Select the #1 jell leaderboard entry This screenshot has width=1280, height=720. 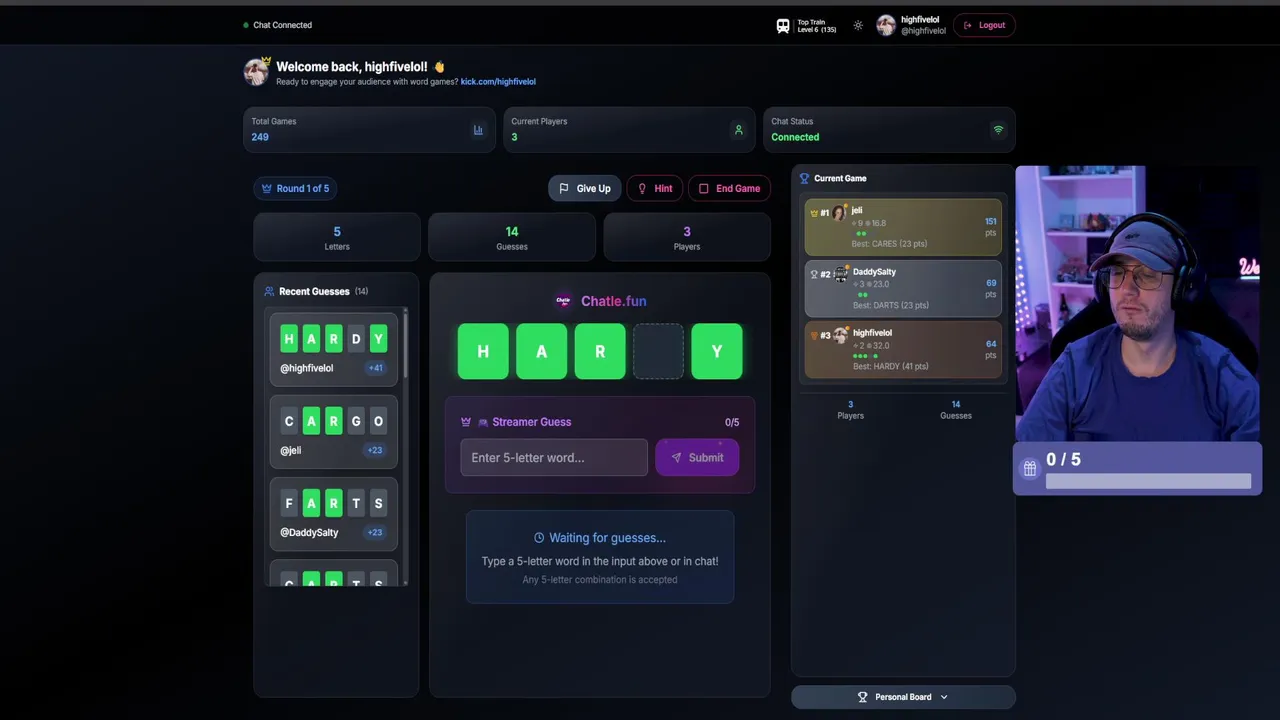(x=903, y=227)
